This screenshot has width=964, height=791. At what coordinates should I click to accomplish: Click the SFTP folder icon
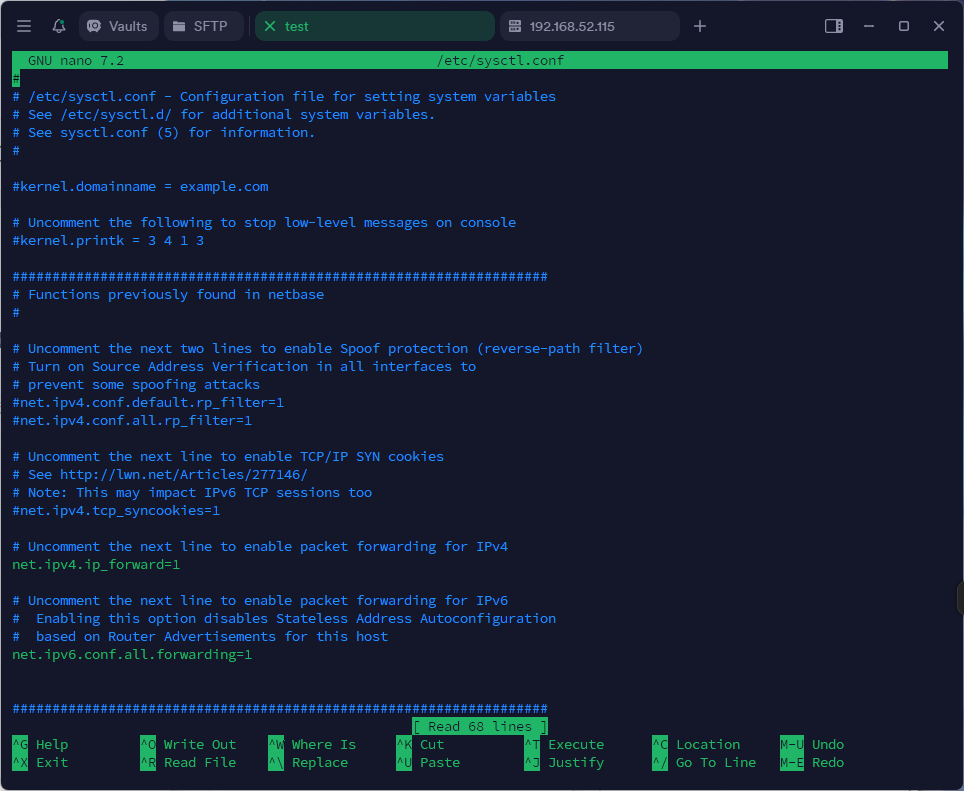(179, 27)
